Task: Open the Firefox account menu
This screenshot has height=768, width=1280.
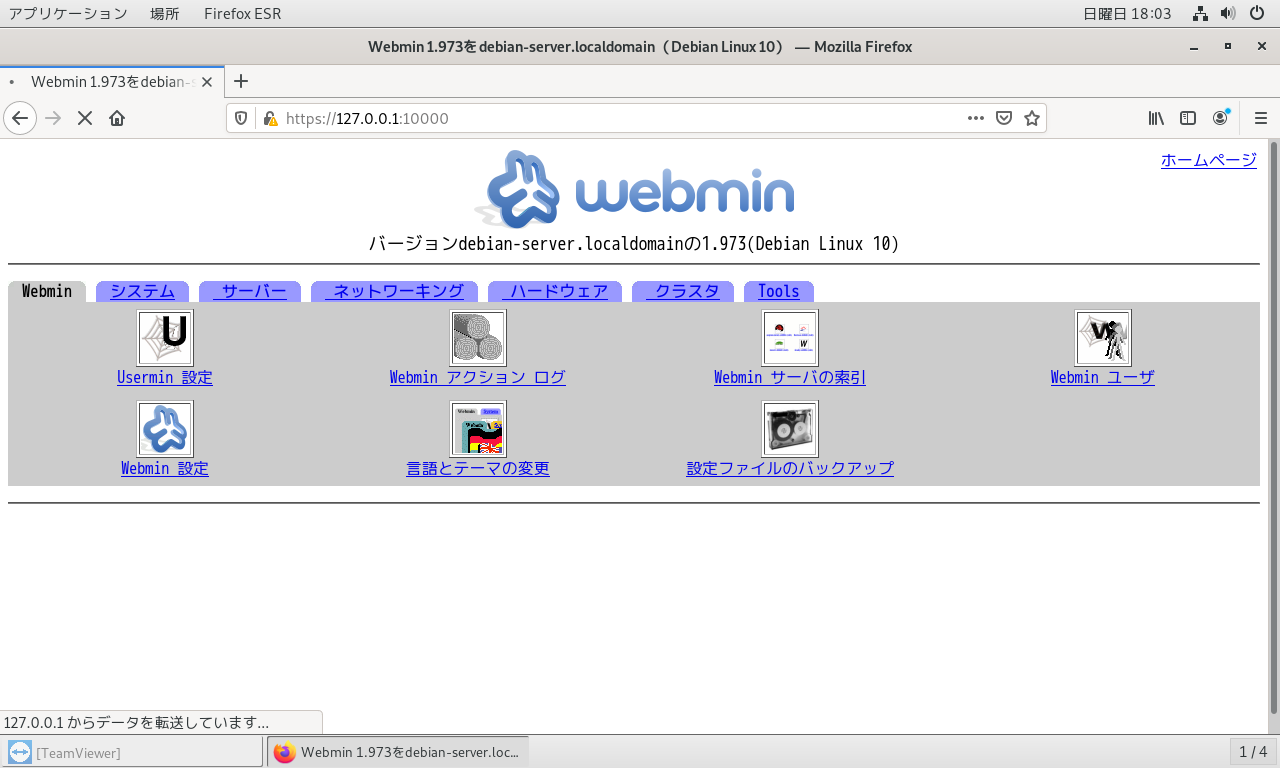Action: point(1220,118)
